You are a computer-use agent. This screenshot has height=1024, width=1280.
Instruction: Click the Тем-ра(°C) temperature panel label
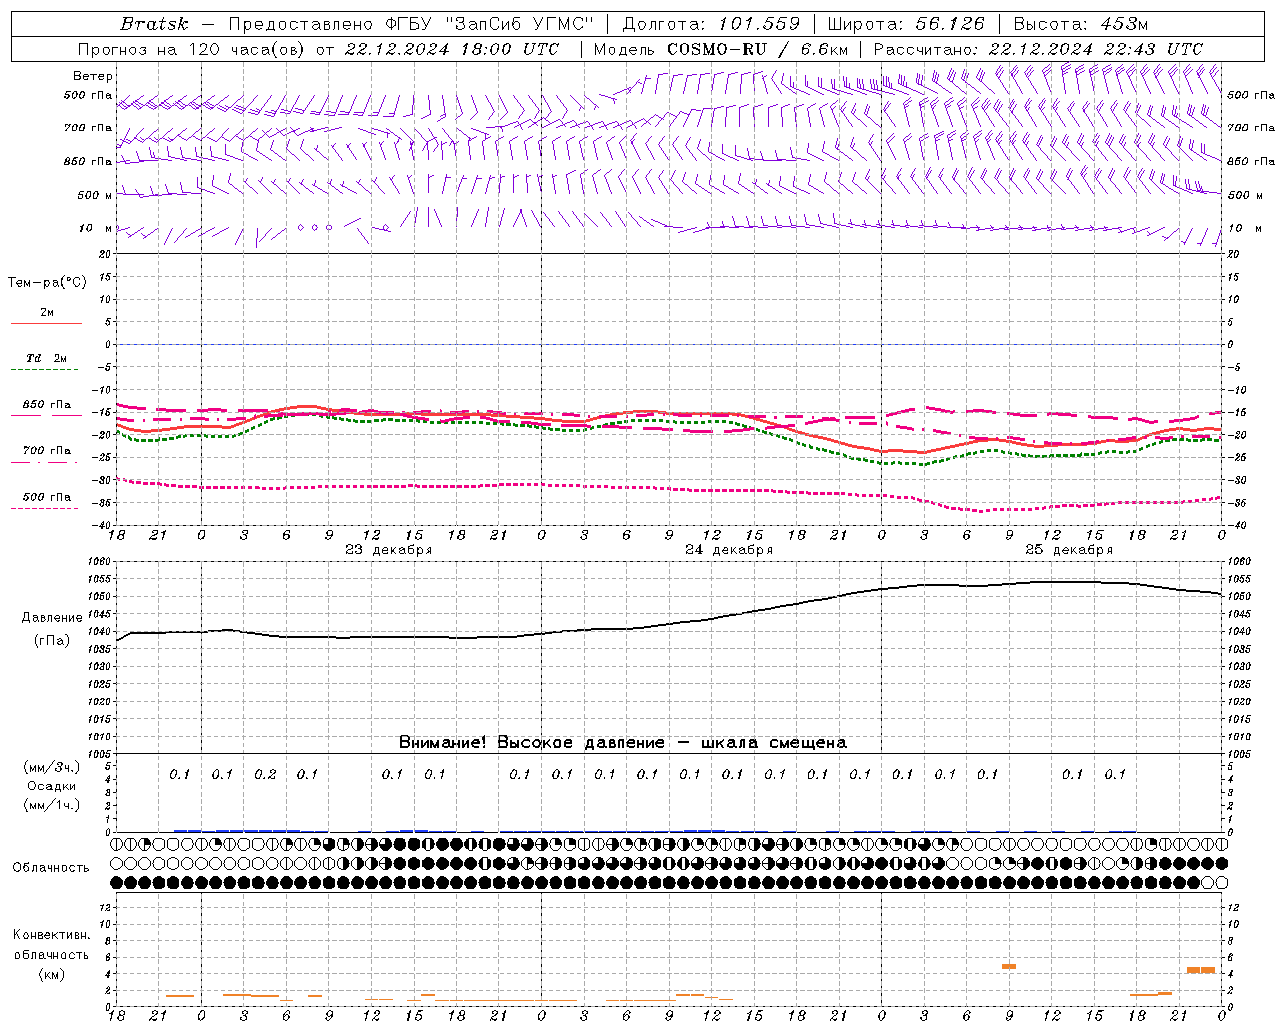(x=47, y=283)
